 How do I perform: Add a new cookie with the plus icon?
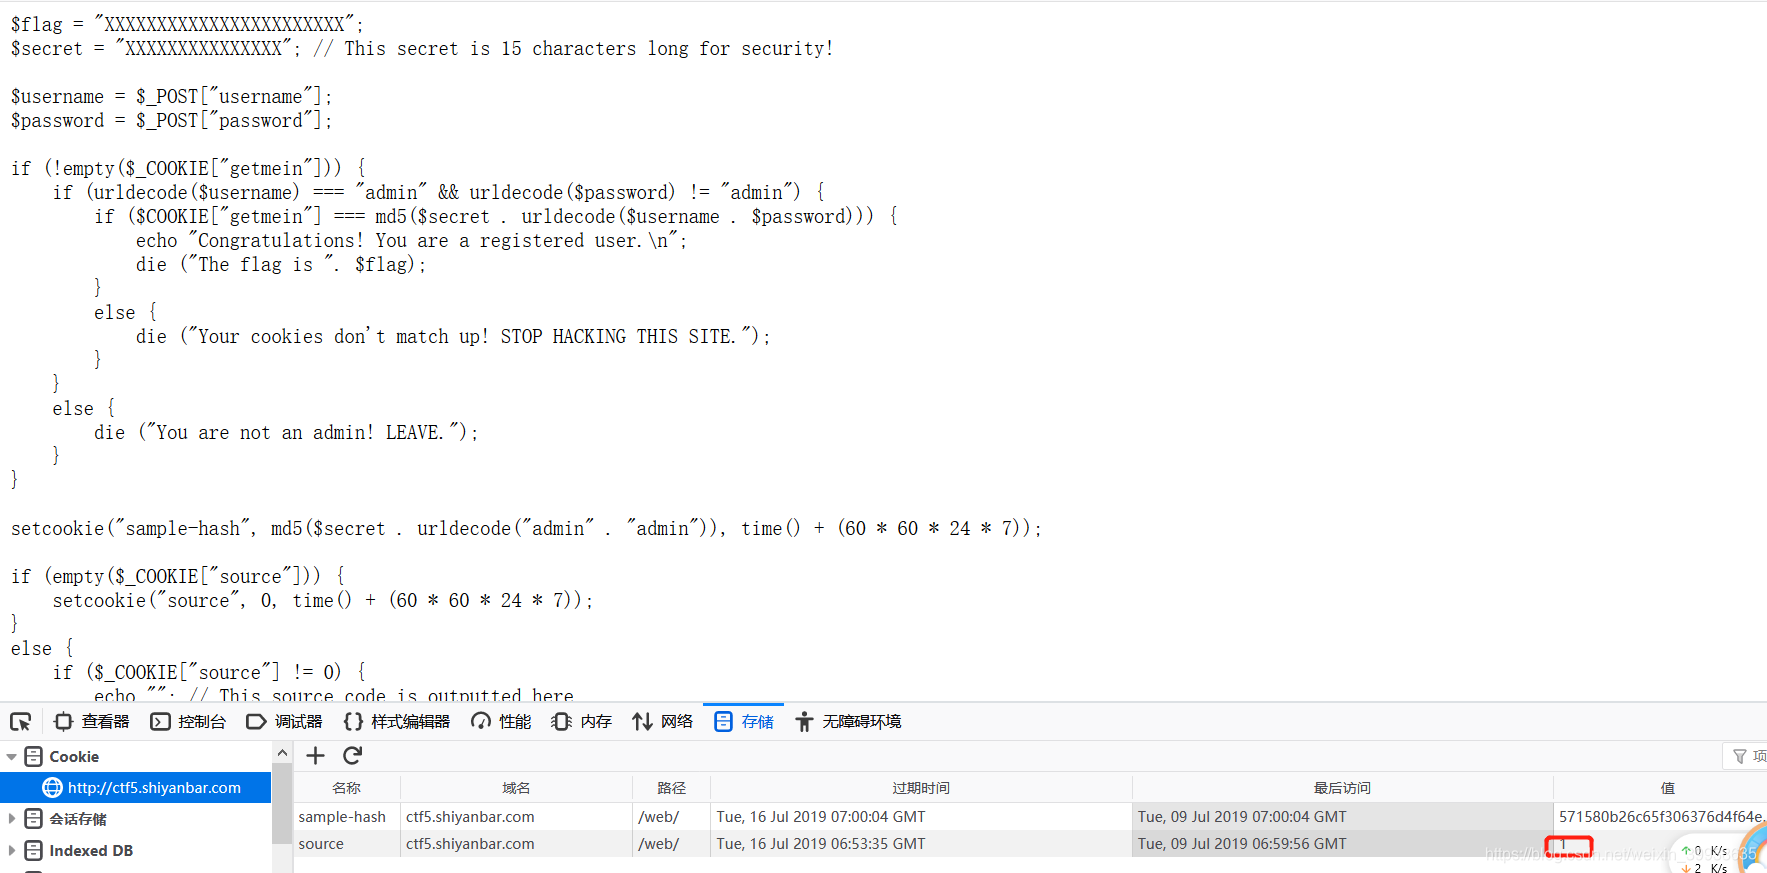pos(316,756)
